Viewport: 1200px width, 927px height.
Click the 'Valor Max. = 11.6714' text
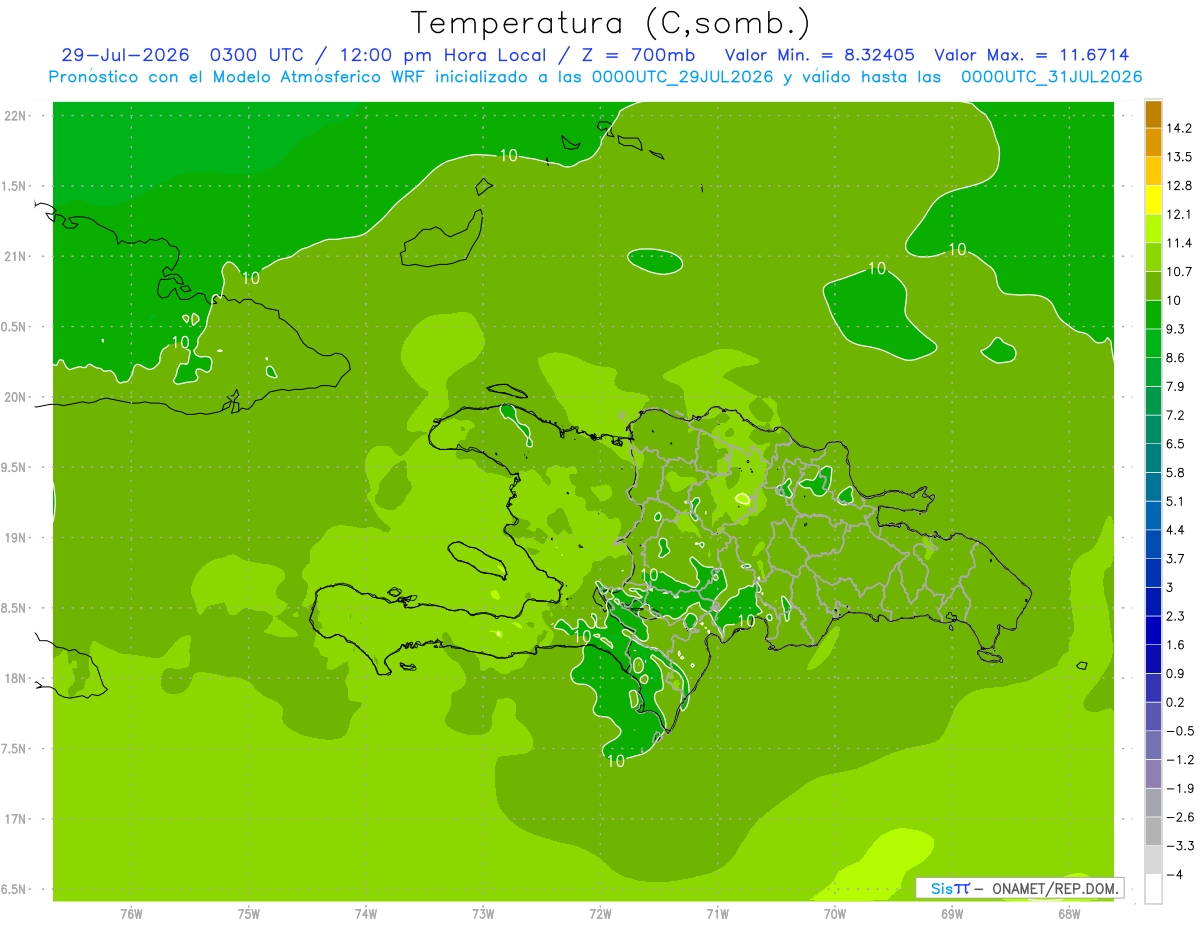click(1031, 55)
